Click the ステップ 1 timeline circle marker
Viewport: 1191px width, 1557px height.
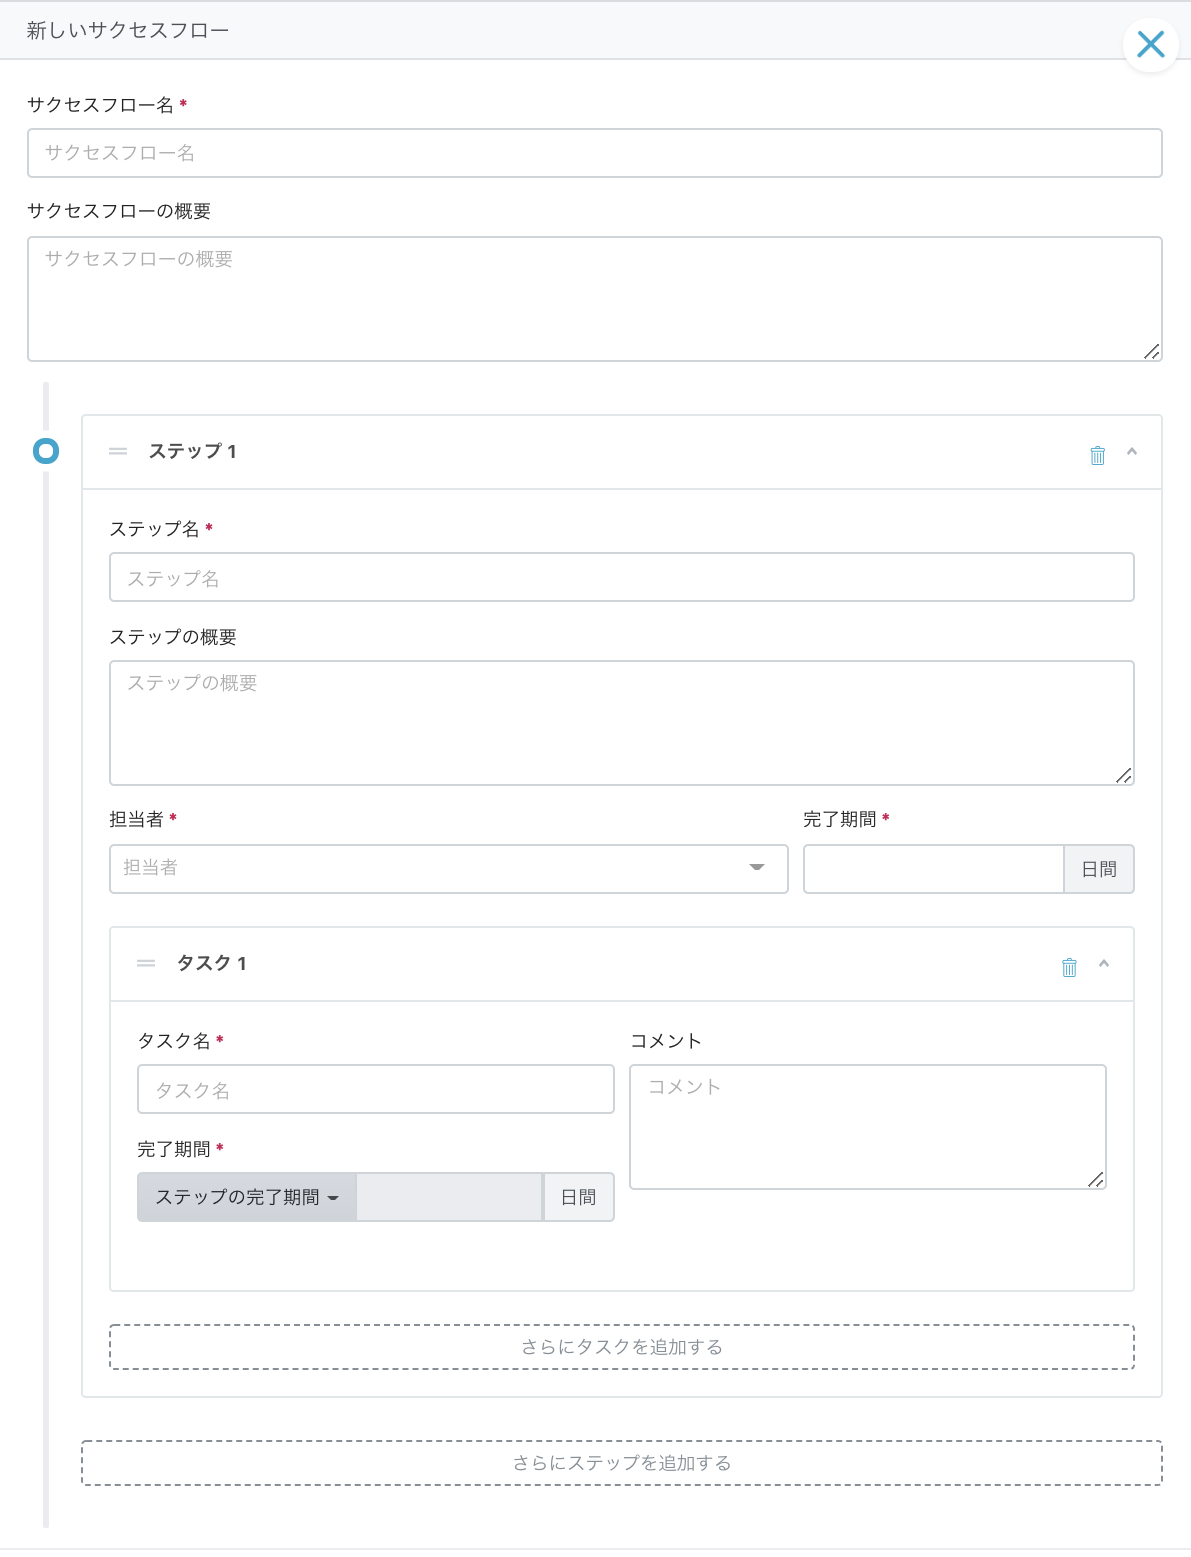pyautogui.click(x=46, y=451)
